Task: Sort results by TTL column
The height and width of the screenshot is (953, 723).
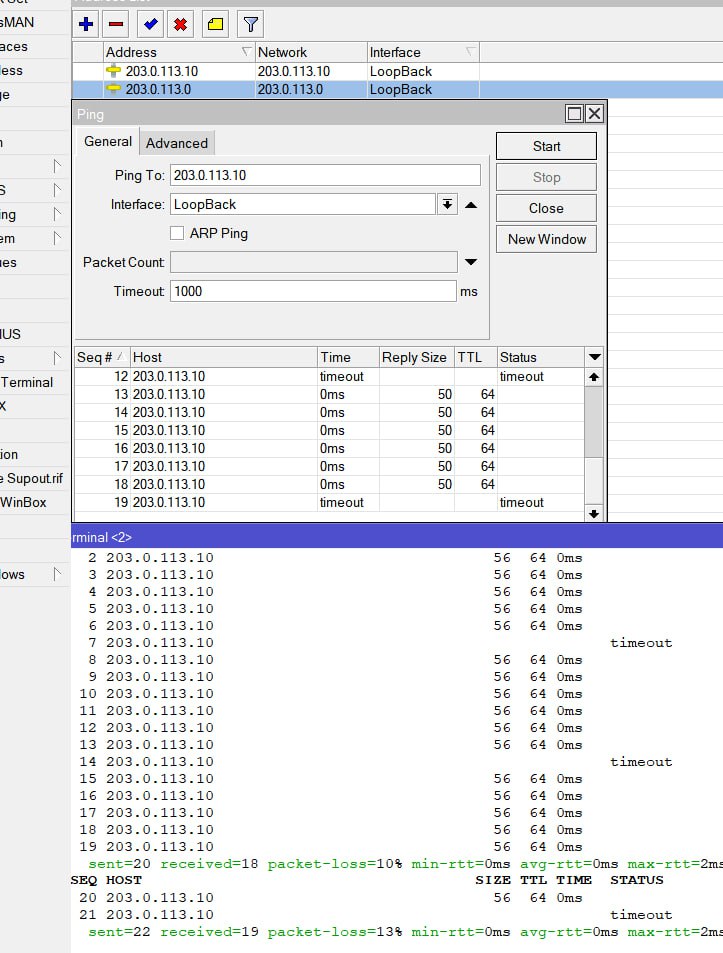Action: (476, 357)
